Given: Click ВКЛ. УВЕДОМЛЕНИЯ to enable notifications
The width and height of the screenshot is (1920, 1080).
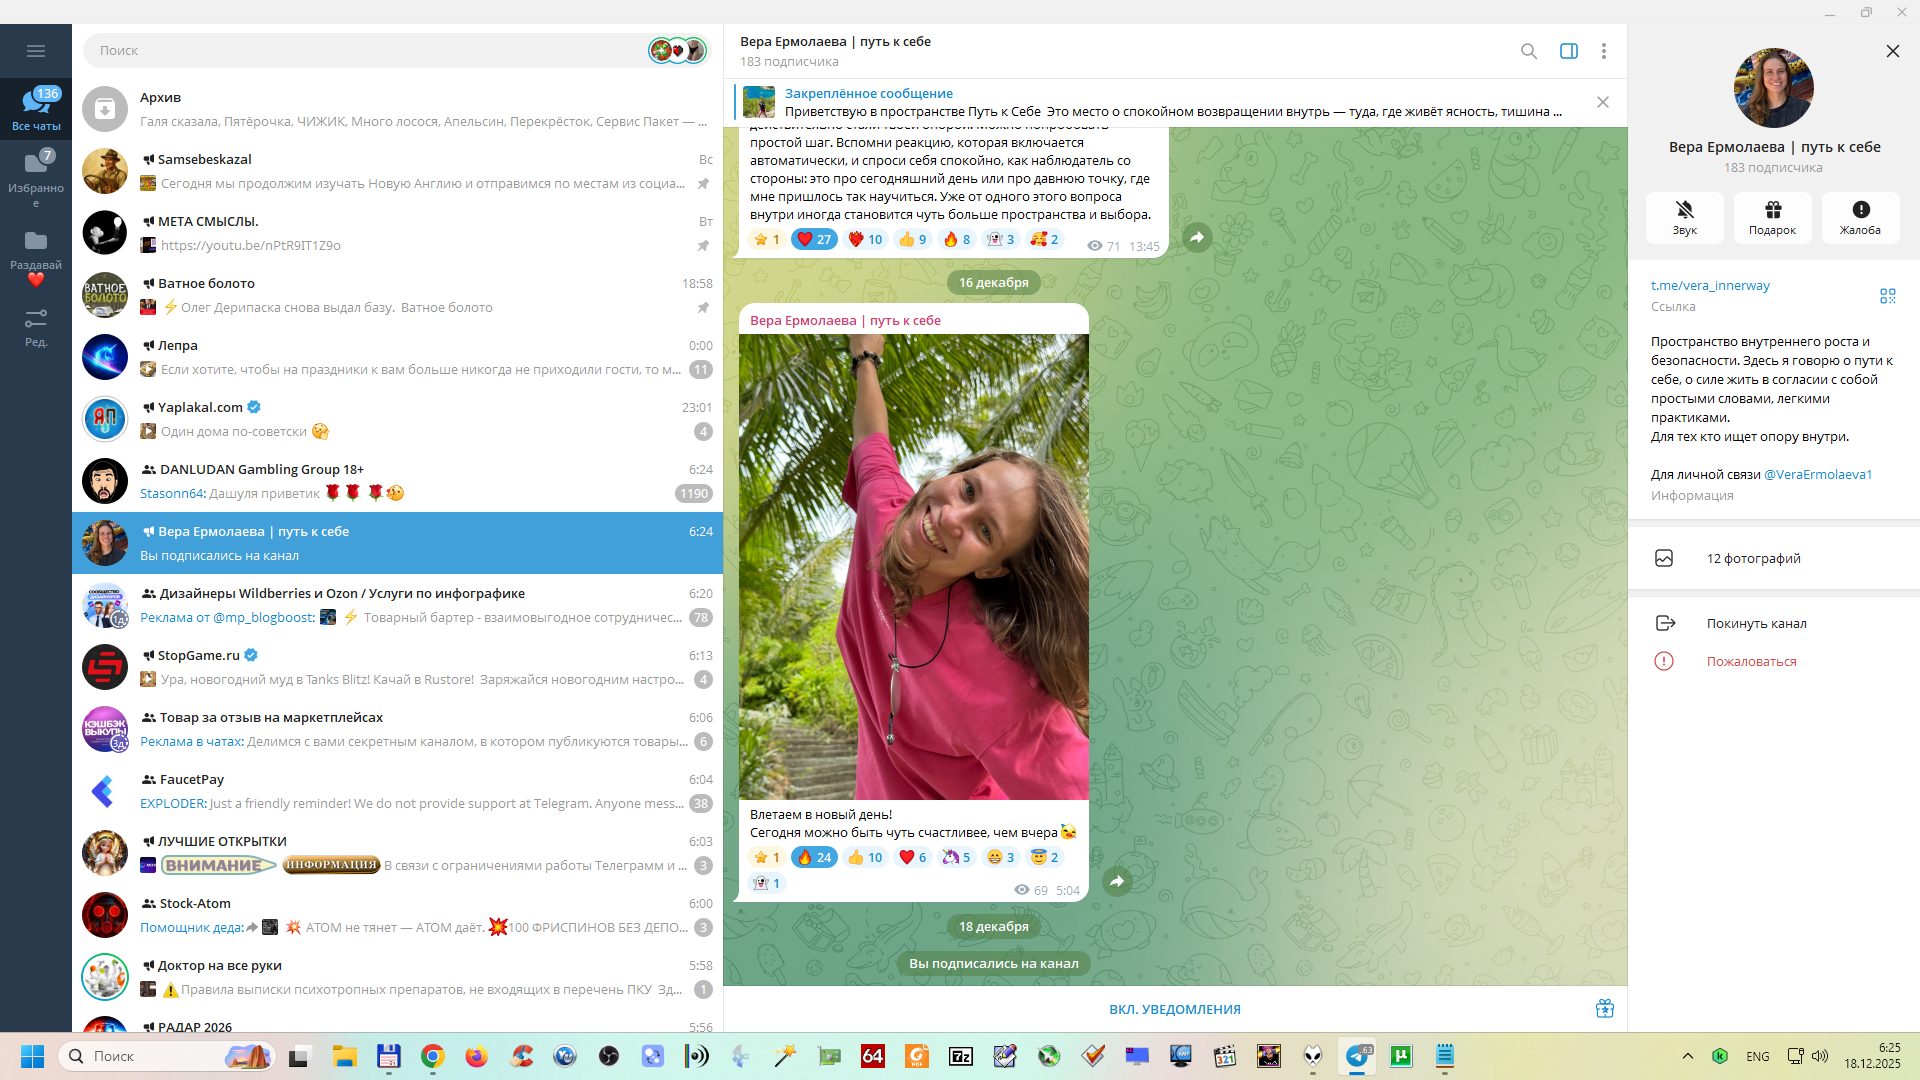Looking at the screenshot, I should (1174, 1009).
